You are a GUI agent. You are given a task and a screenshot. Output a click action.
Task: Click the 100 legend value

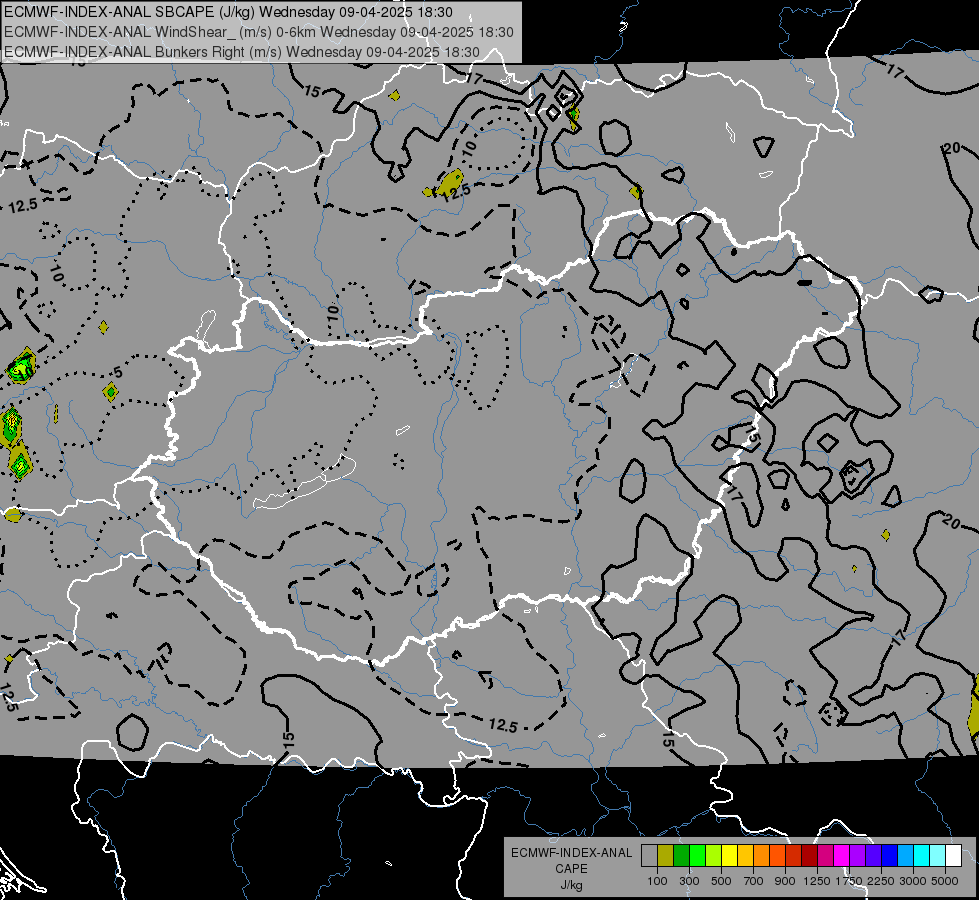click(657, 881)
